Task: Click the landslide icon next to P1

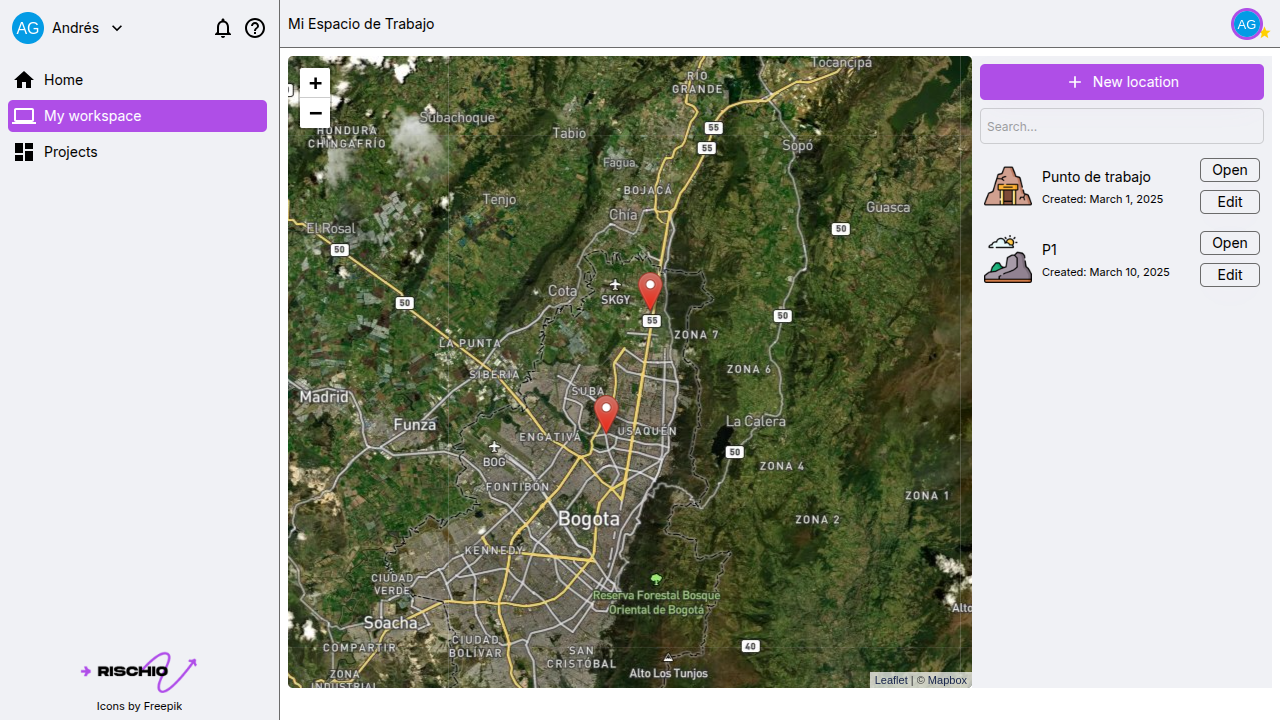Action: (1007, 259)
